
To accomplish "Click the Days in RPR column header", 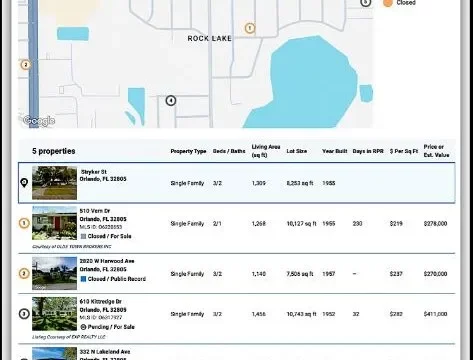I will pyautogui.click(x=368, y=151).
